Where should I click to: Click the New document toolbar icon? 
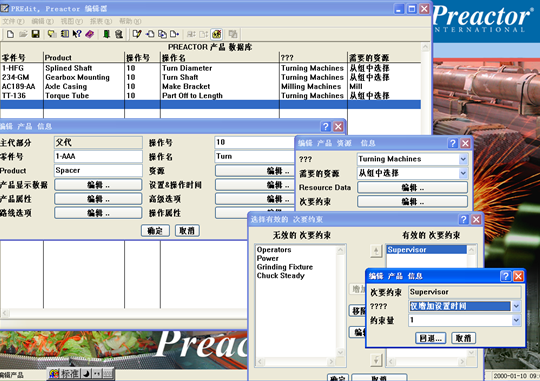[10, 34]
